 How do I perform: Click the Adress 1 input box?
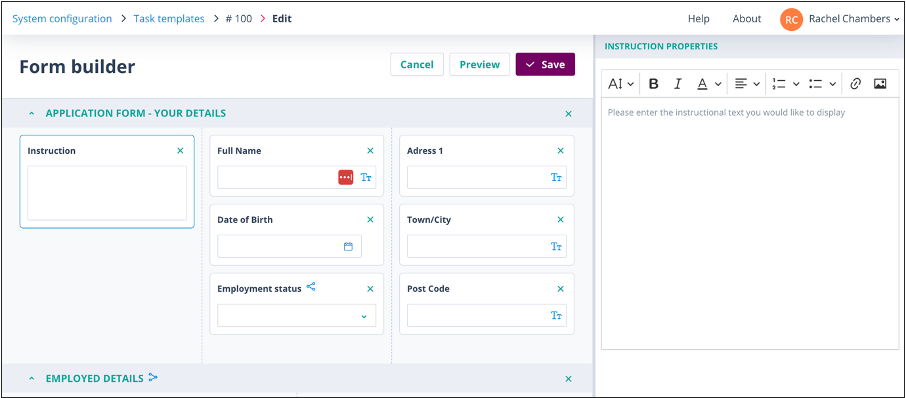(x=487, y=177)
